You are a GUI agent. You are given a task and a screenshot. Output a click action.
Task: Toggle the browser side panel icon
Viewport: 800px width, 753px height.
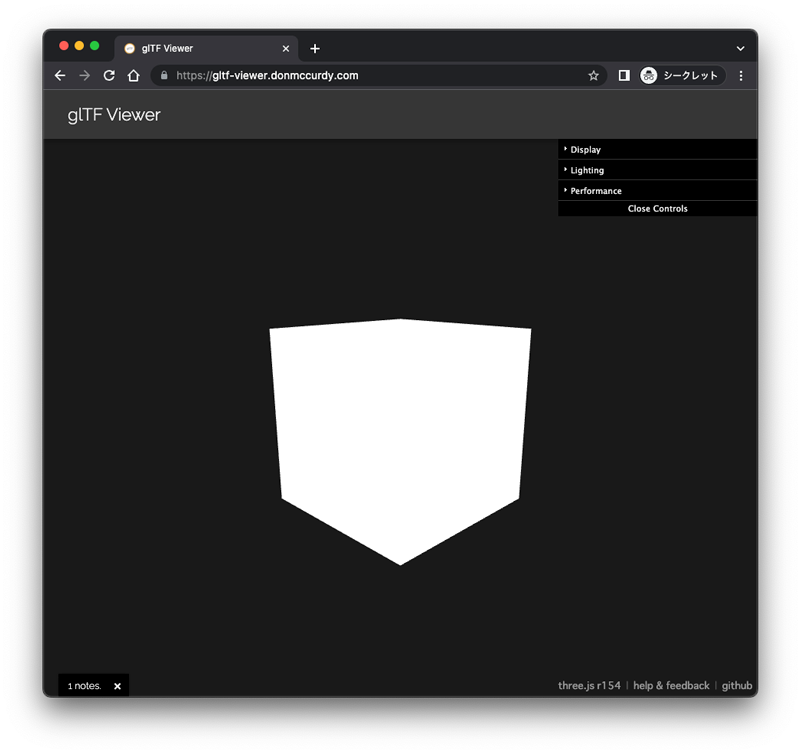point(623,76)
